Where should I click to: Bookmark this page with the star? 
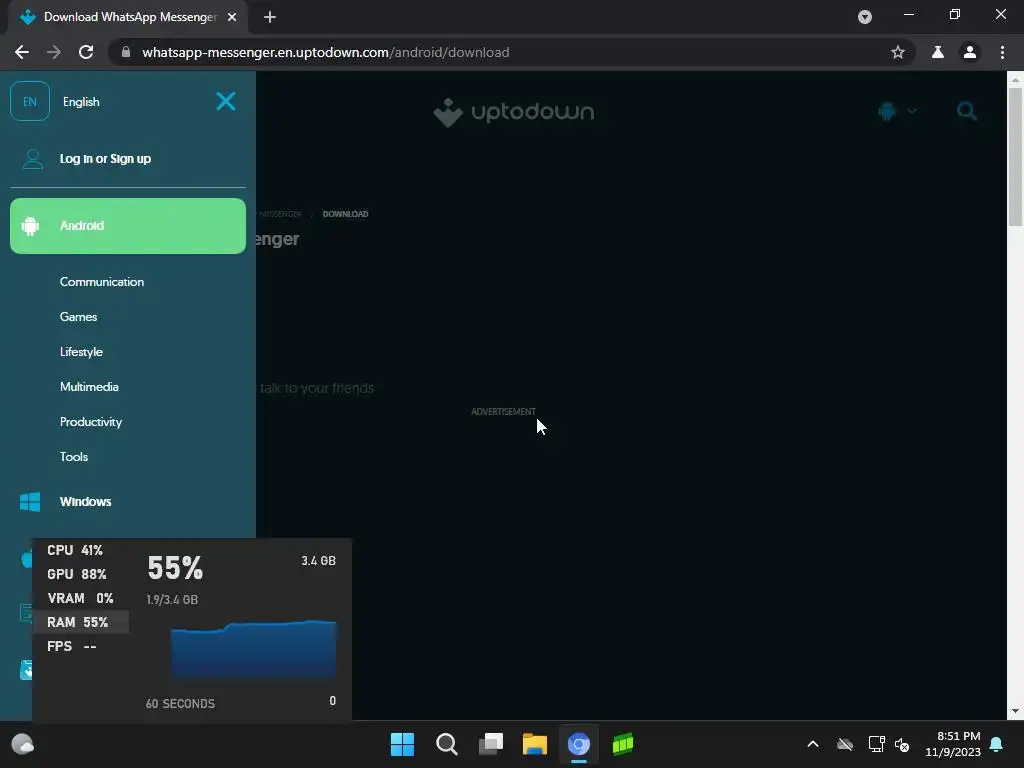898,52
